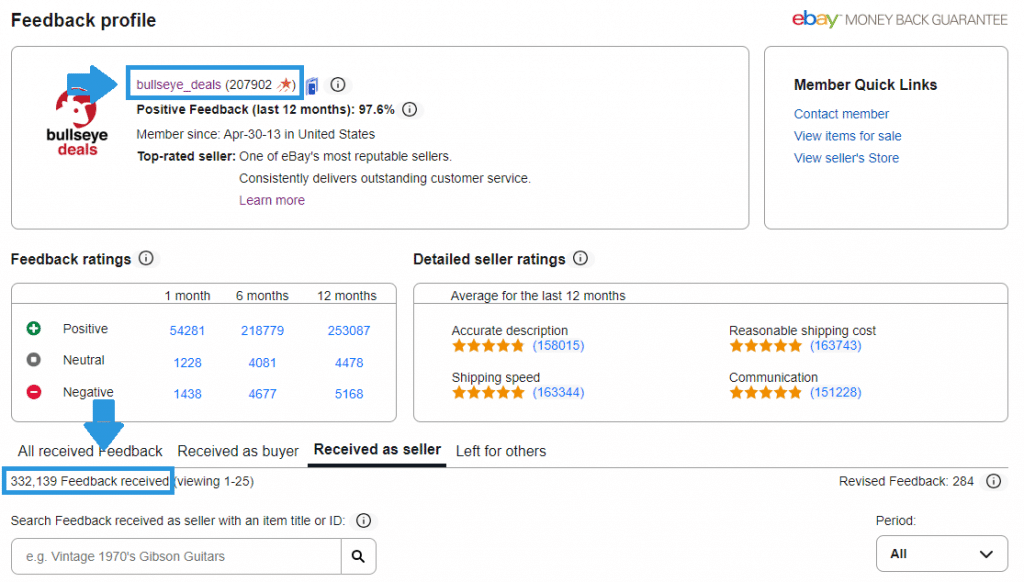Viewport: 1024px width, 582px height.
Task: Open the View items for sale link
Action: [847, 136]
